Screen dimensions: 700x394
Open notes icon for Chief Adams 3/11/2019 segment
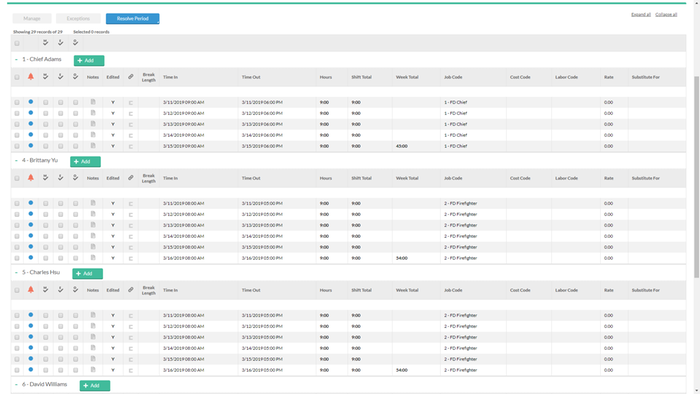[x=93, y=102]
